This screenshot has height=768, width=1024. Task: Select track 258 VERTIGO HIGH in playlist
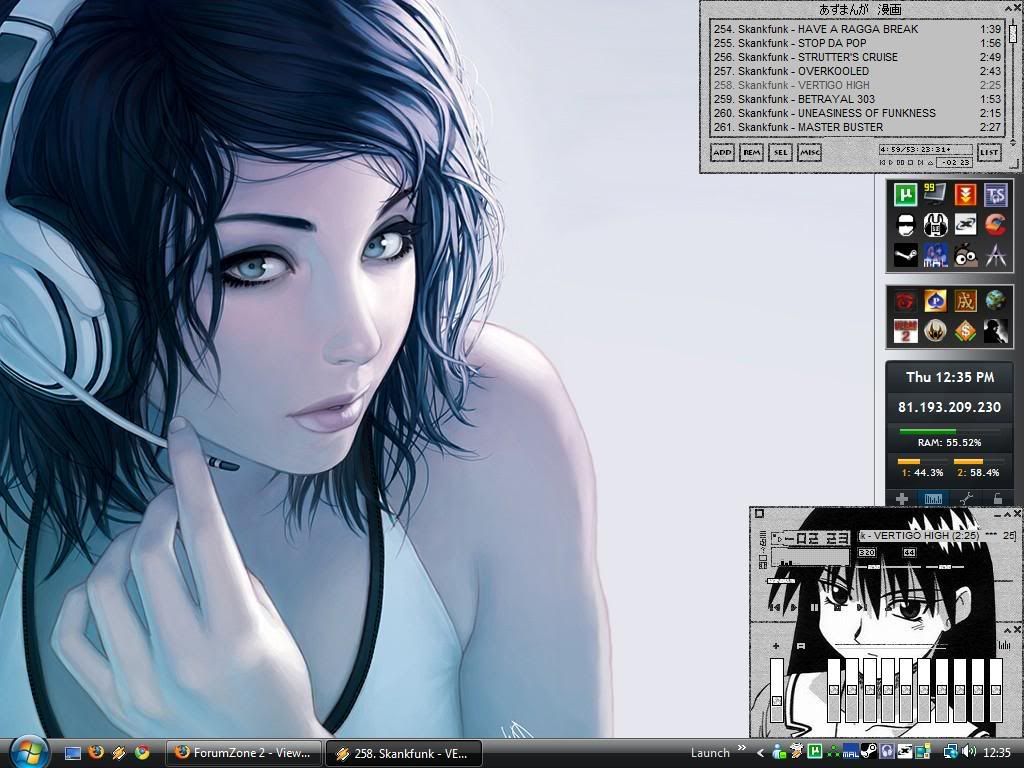tap(857, 86)
